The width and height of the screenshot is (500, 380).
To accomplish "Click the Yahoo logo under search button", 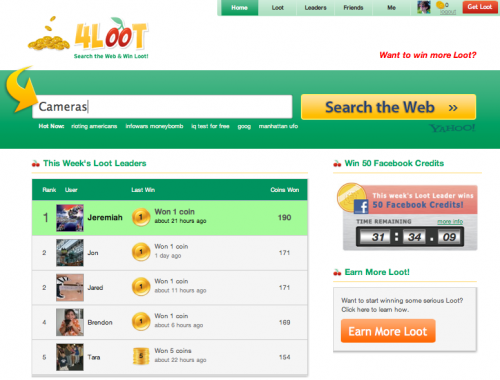I will (x=452, y=128).
